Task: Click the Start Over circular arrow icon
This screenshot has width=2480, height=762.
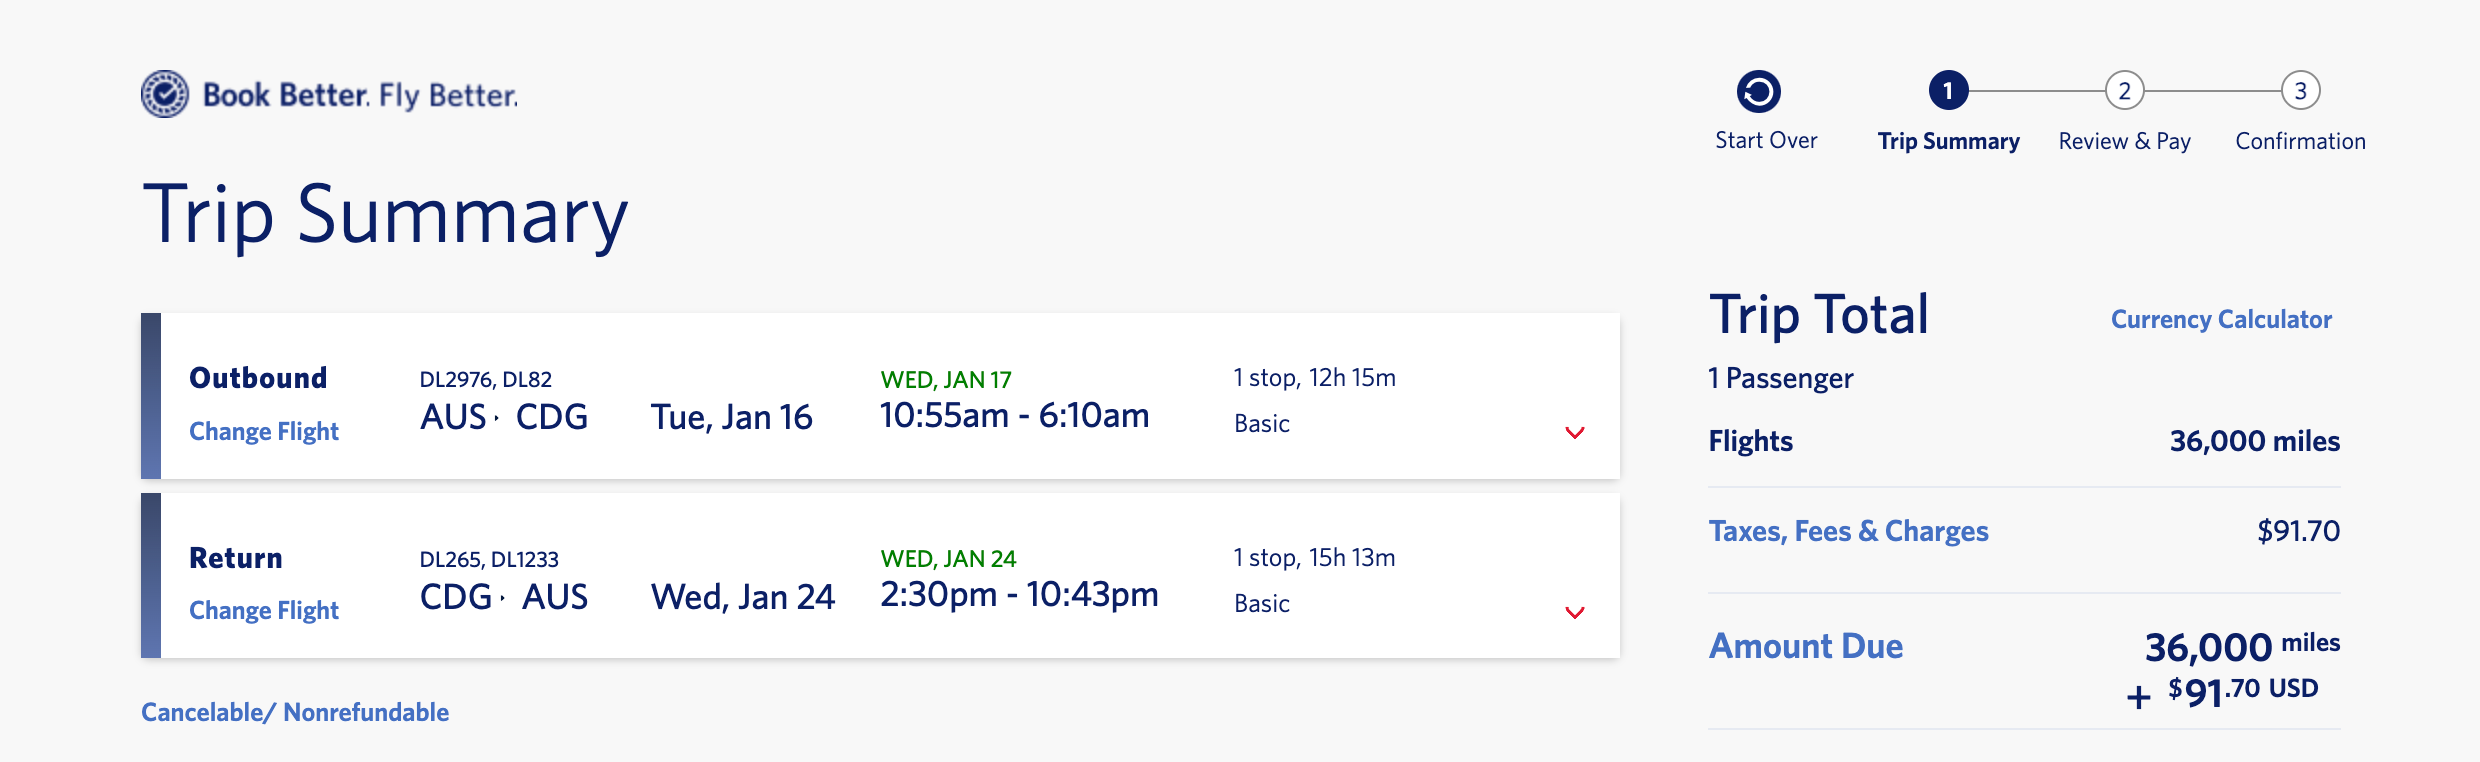Action: (x=1759, y=92)
